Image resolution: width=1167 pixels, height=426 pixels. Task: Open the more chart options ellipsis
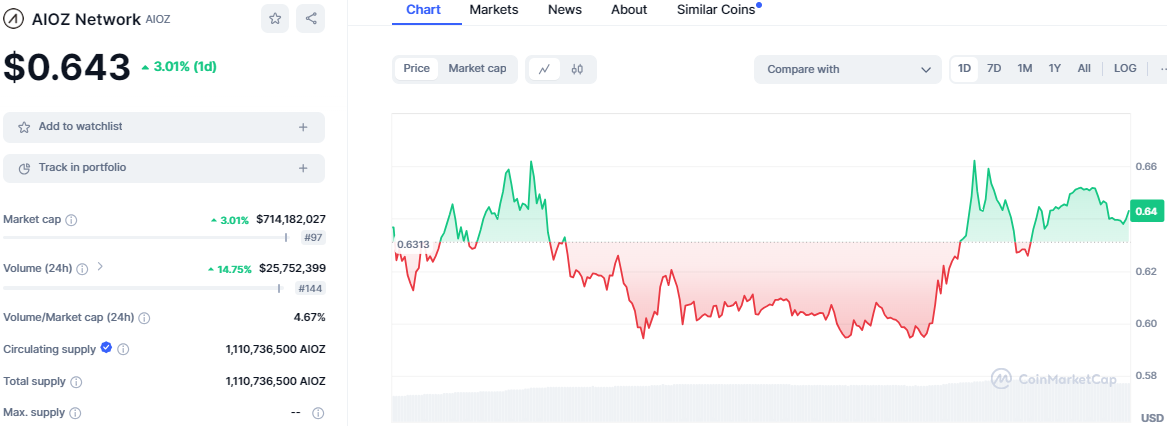pyautogui.click(x=1162, y=69)
